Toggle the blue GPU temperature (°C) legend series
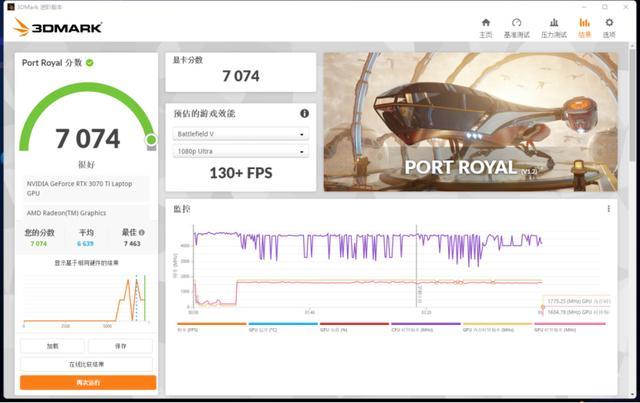640x403 pixels. coord(283,326)
